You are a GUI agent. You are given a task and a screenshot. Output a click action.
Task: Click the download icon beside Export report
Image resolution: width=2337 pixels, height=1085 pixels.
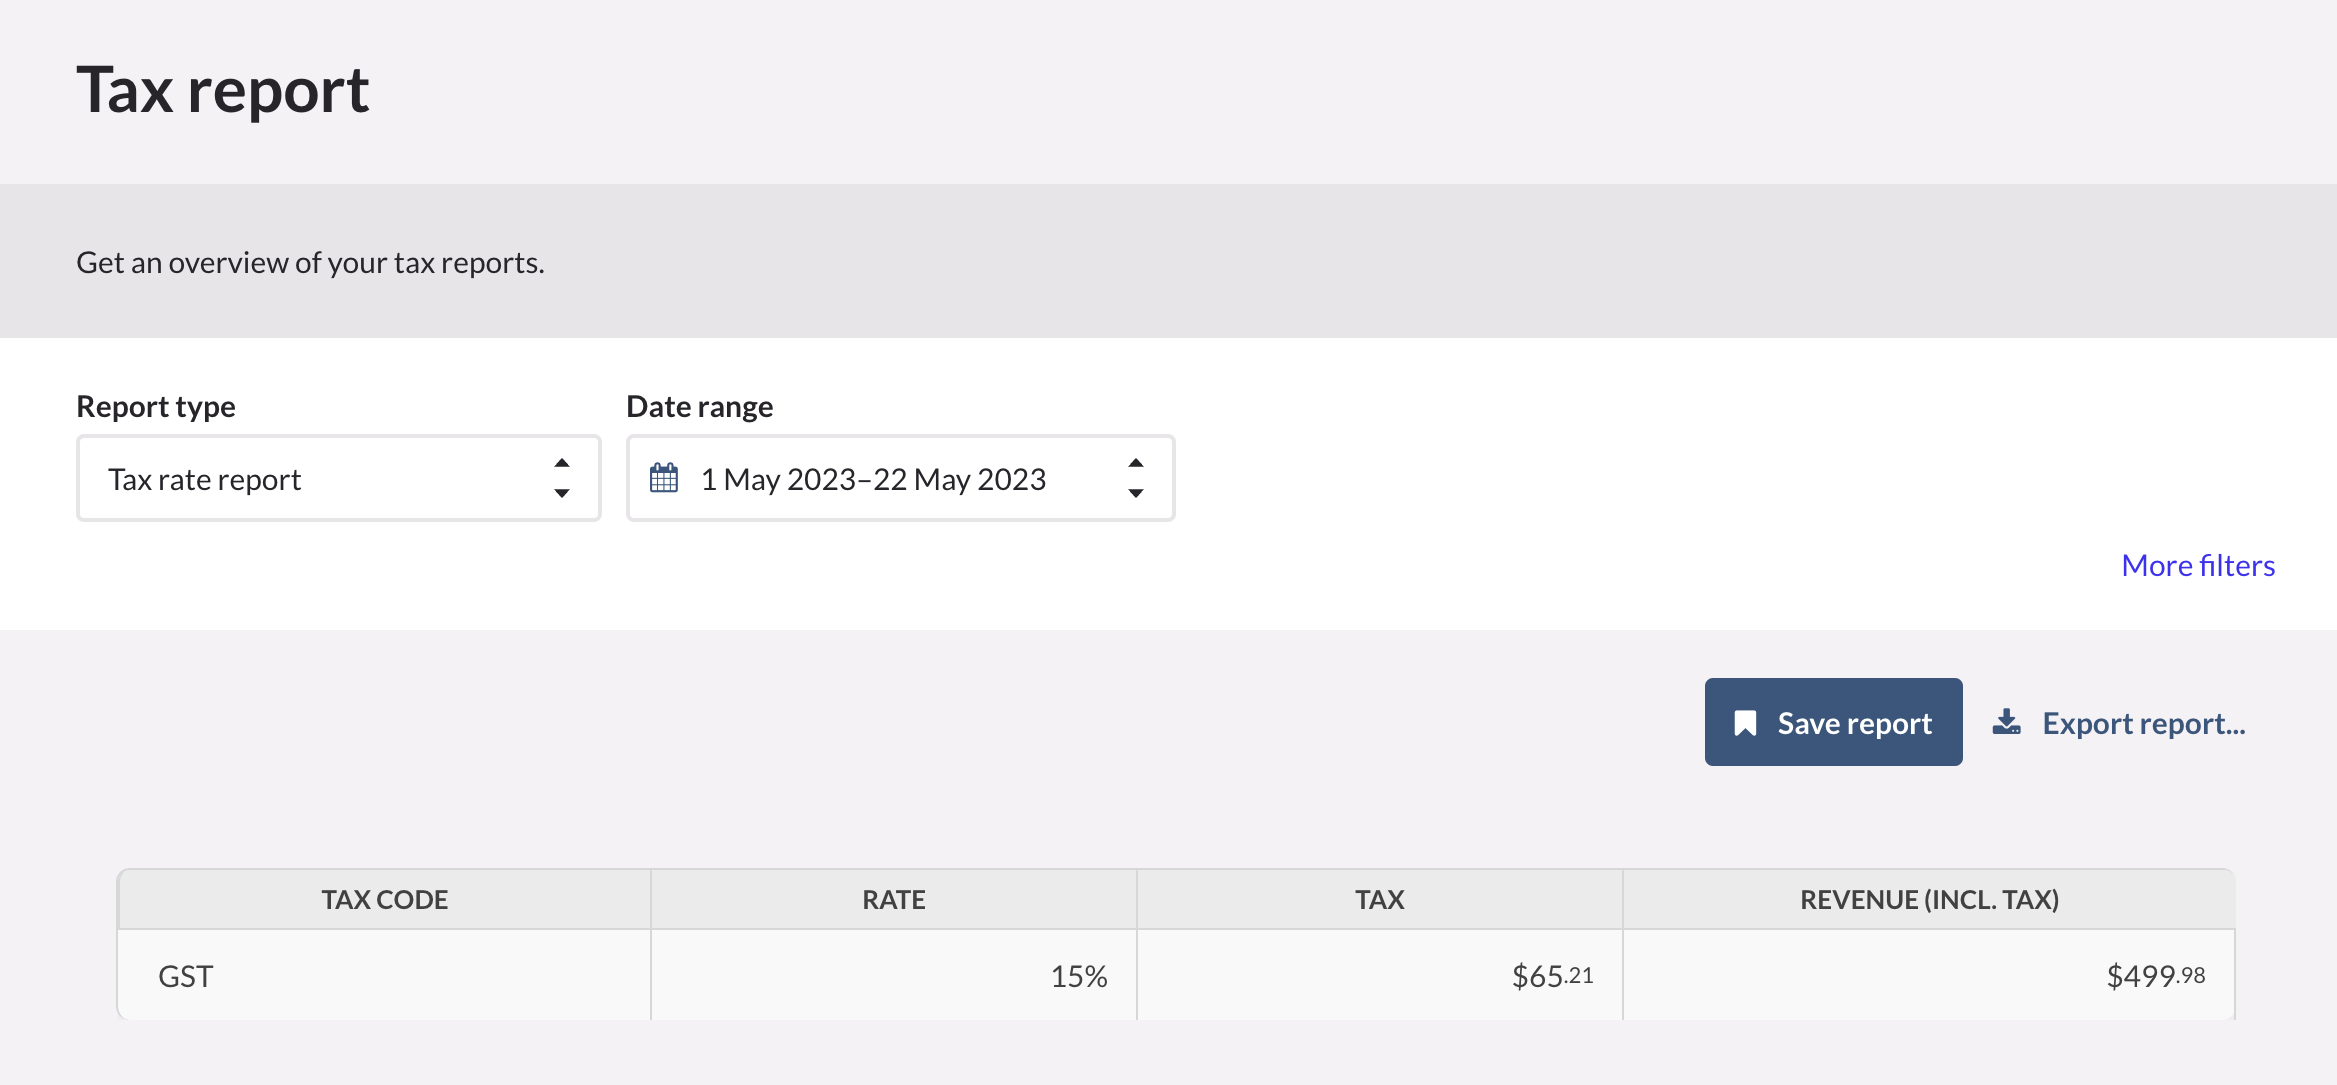[x=2006, y=722]
